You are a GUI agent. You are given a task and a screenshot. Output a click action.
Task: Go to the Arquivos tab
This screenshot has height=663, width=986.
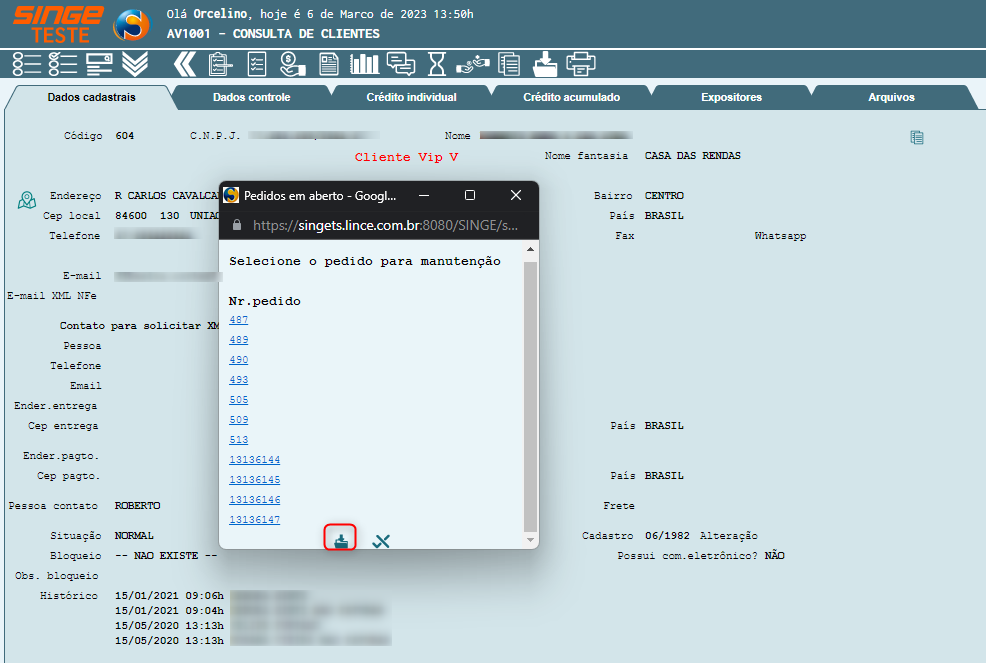tap(891, 97)
